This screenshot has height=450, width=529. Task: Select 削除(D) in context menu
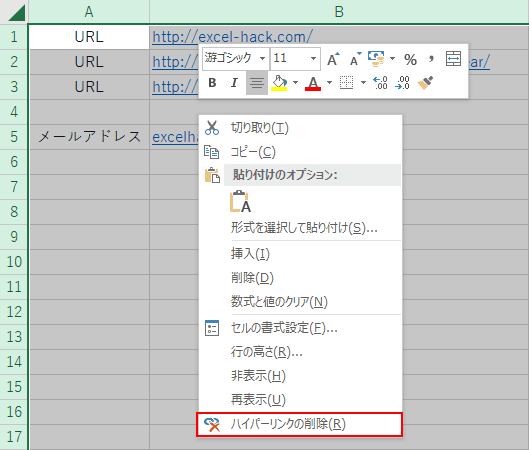point(300,278)
